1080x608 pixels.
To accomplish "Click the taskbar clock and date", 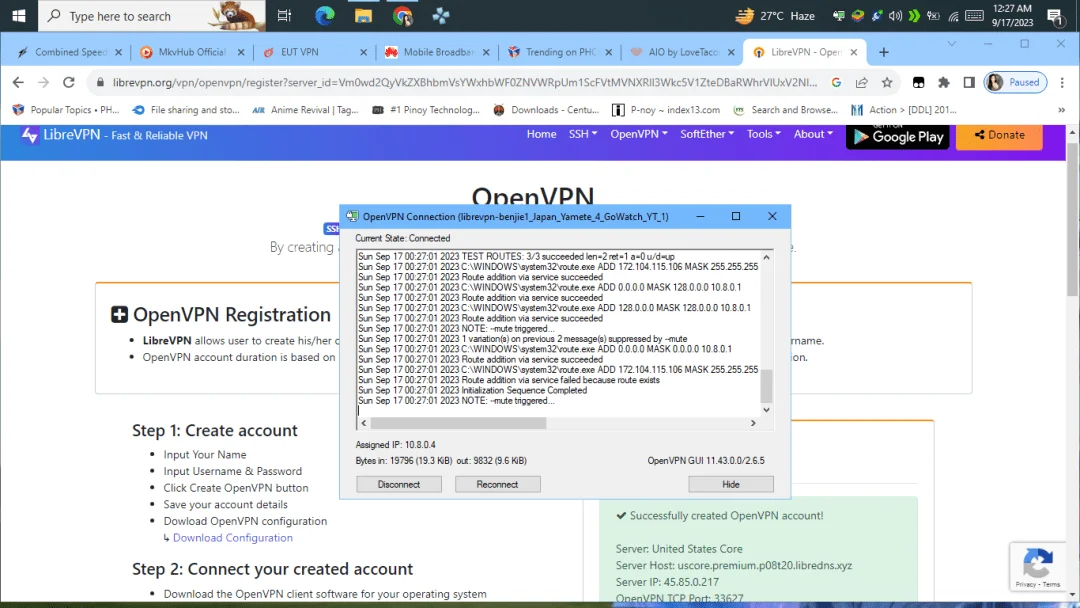I will 1012,15.
